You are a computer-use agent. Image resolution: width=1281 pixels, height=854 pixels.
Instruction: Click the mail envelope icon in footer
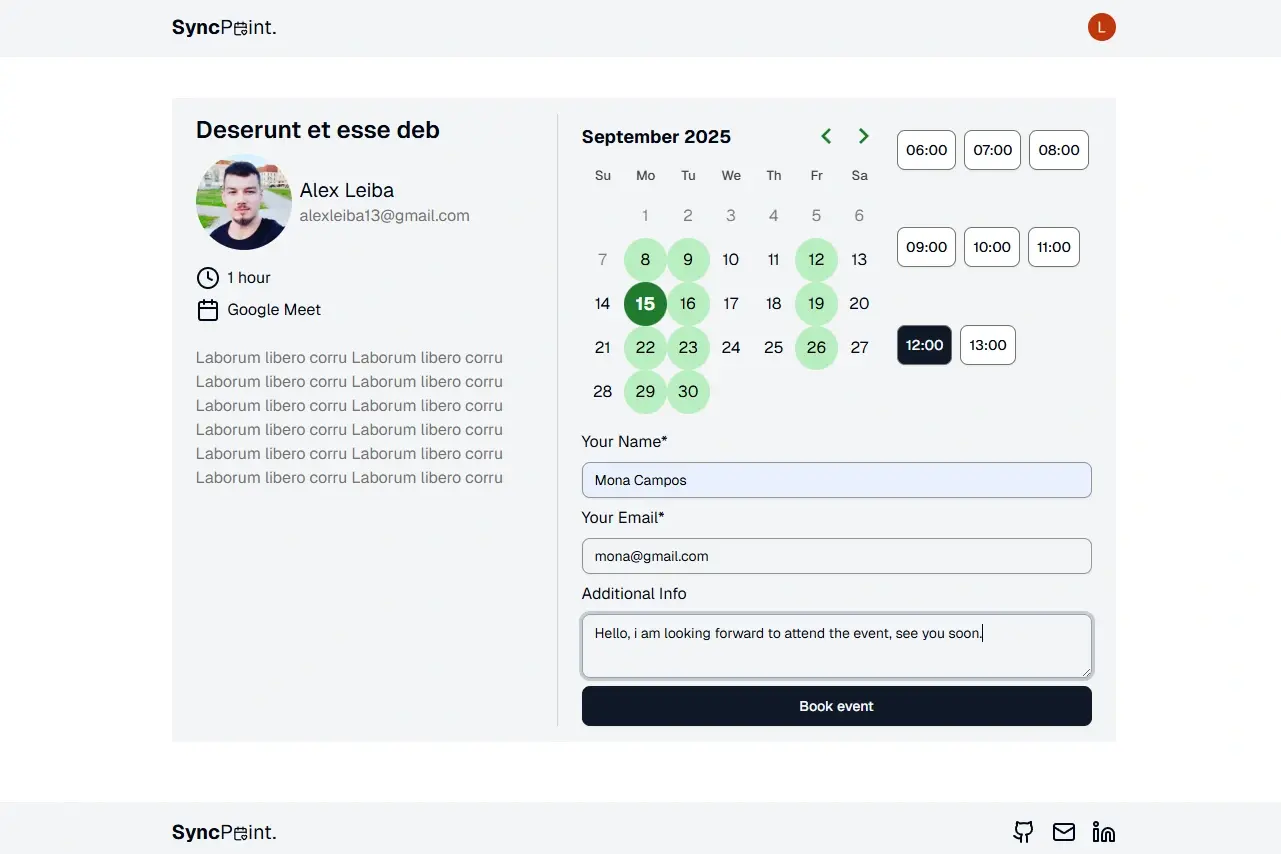tap(1064, 832)
